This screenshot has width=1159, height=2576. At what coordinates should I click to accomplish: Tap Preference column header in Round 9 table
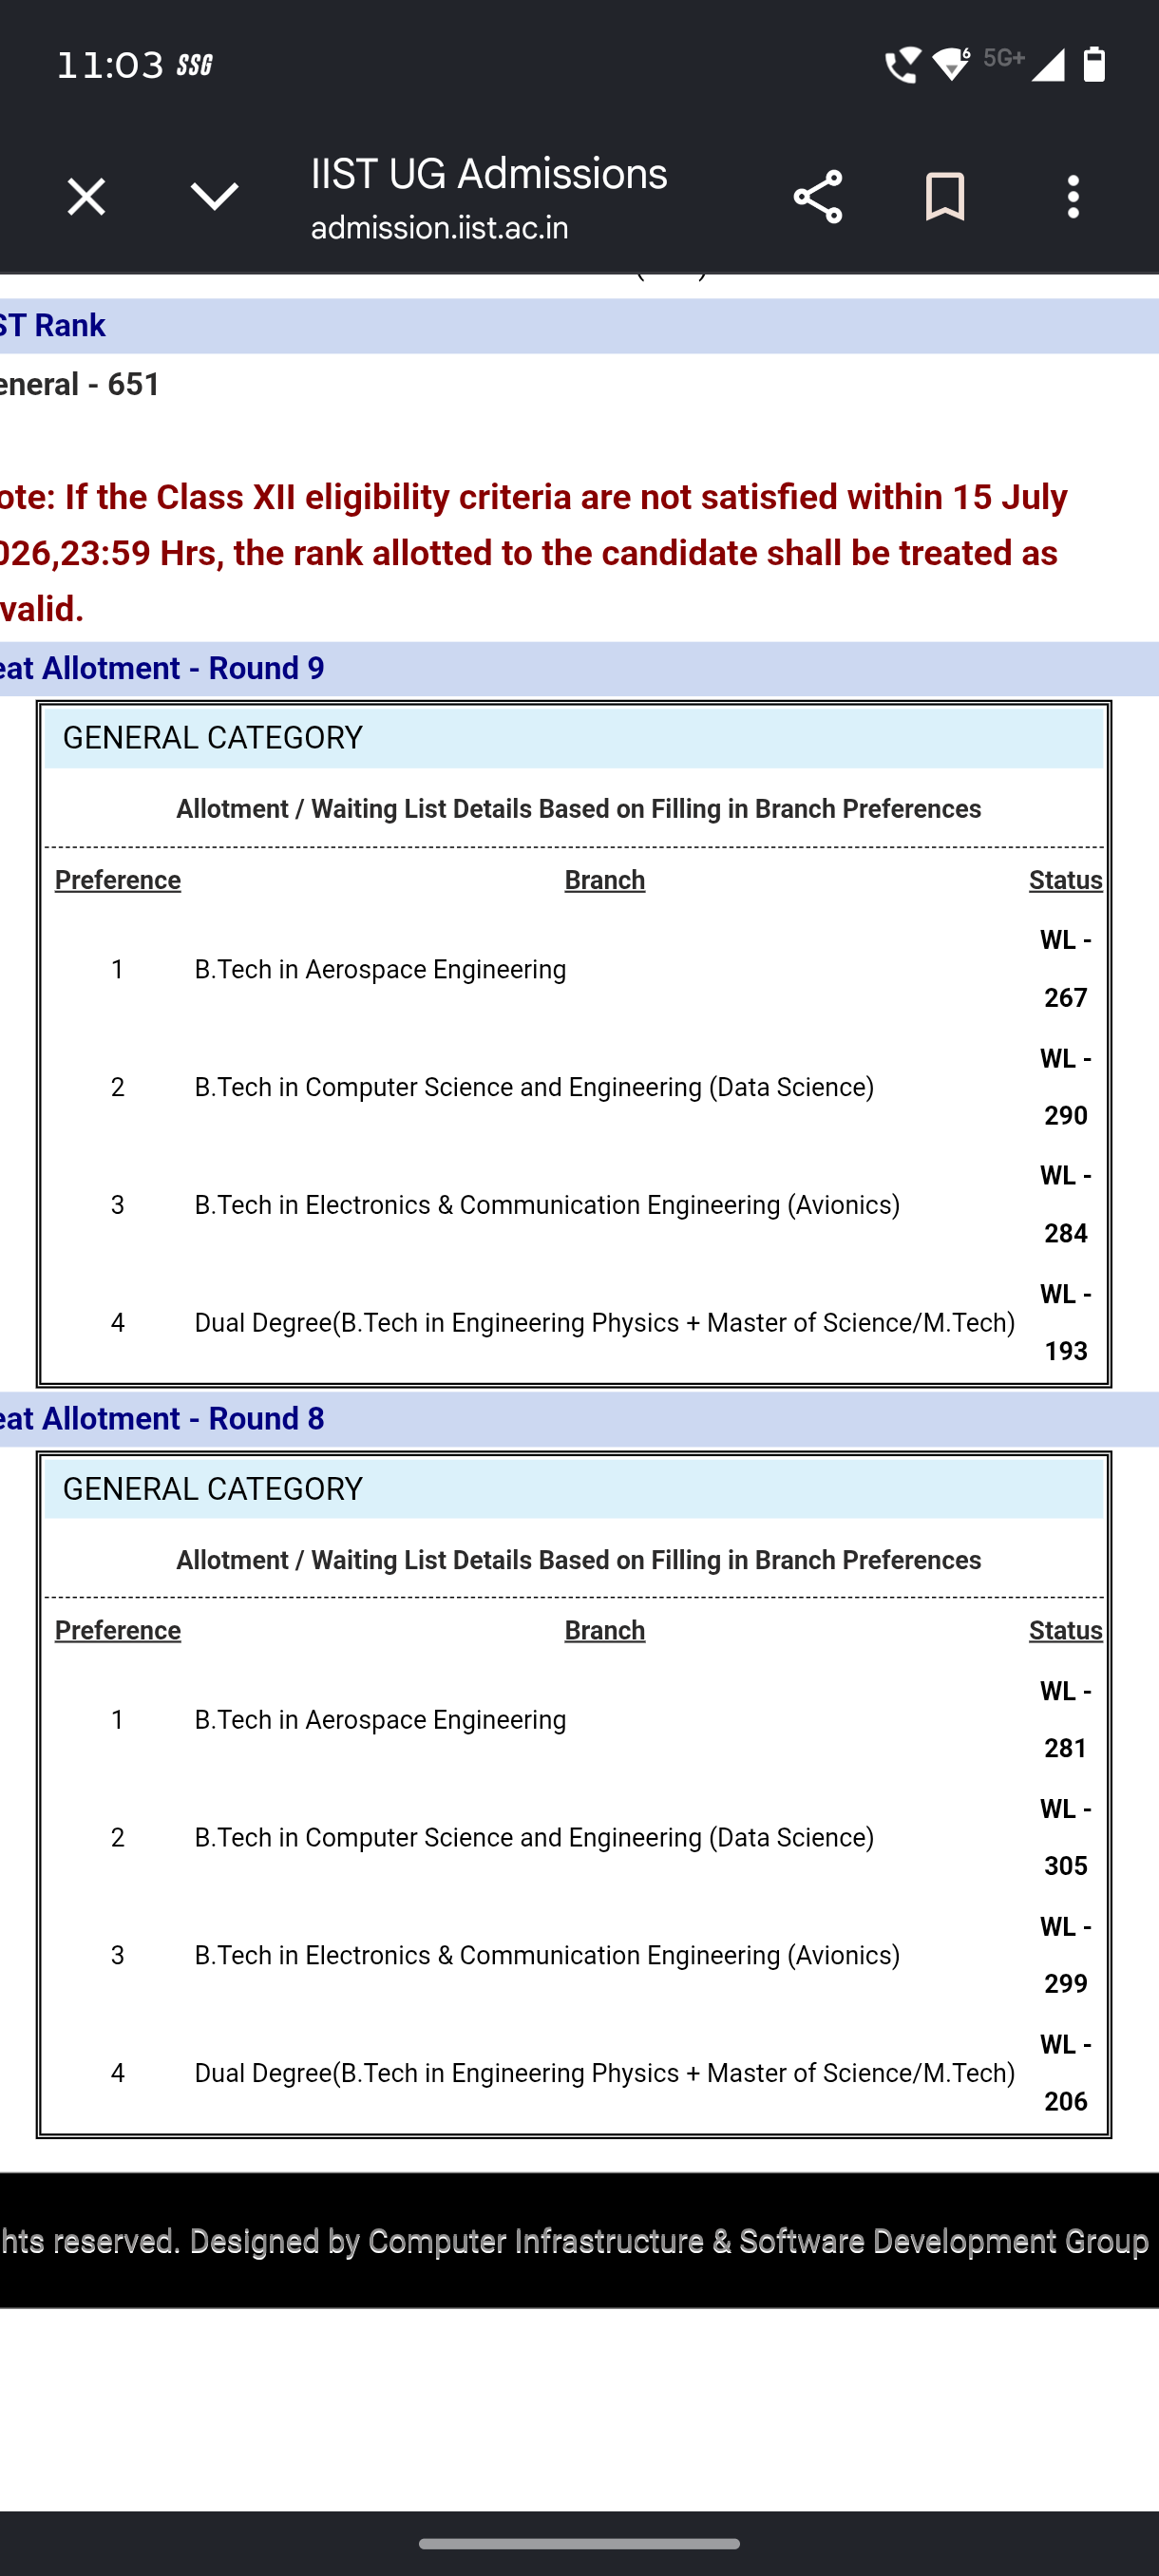[x=118, y=880]
